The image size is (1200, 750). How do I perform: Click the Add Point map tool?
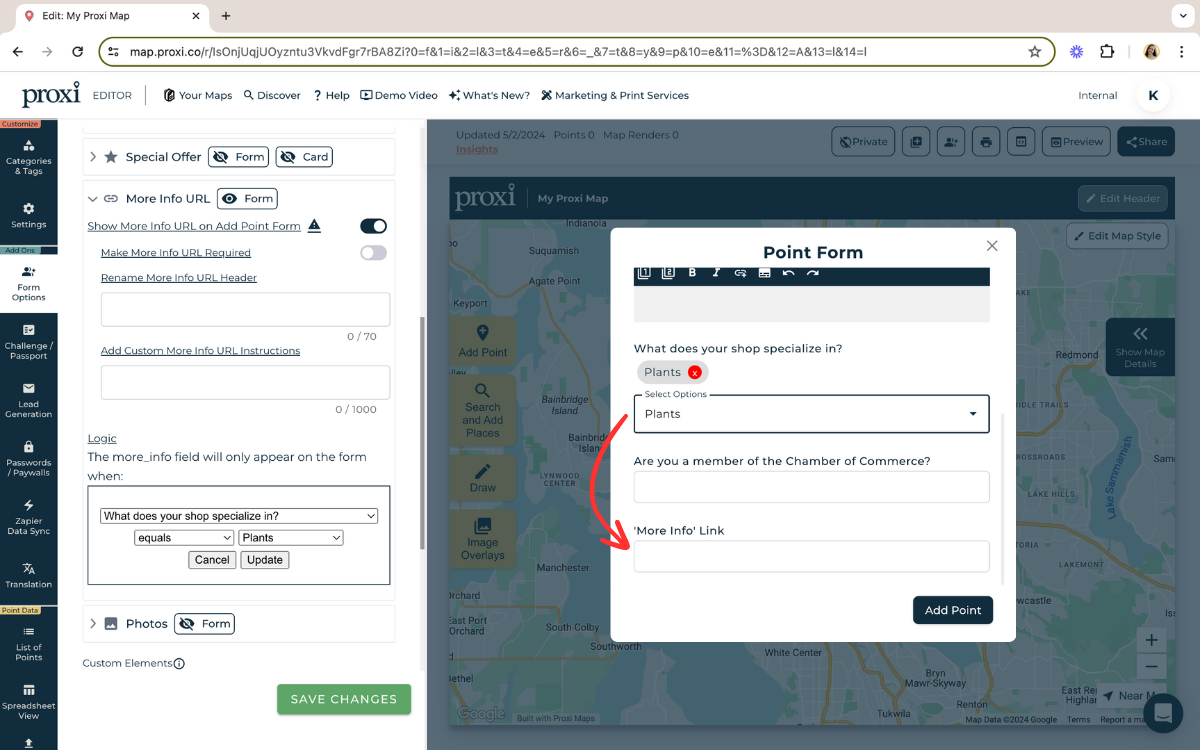483,341
